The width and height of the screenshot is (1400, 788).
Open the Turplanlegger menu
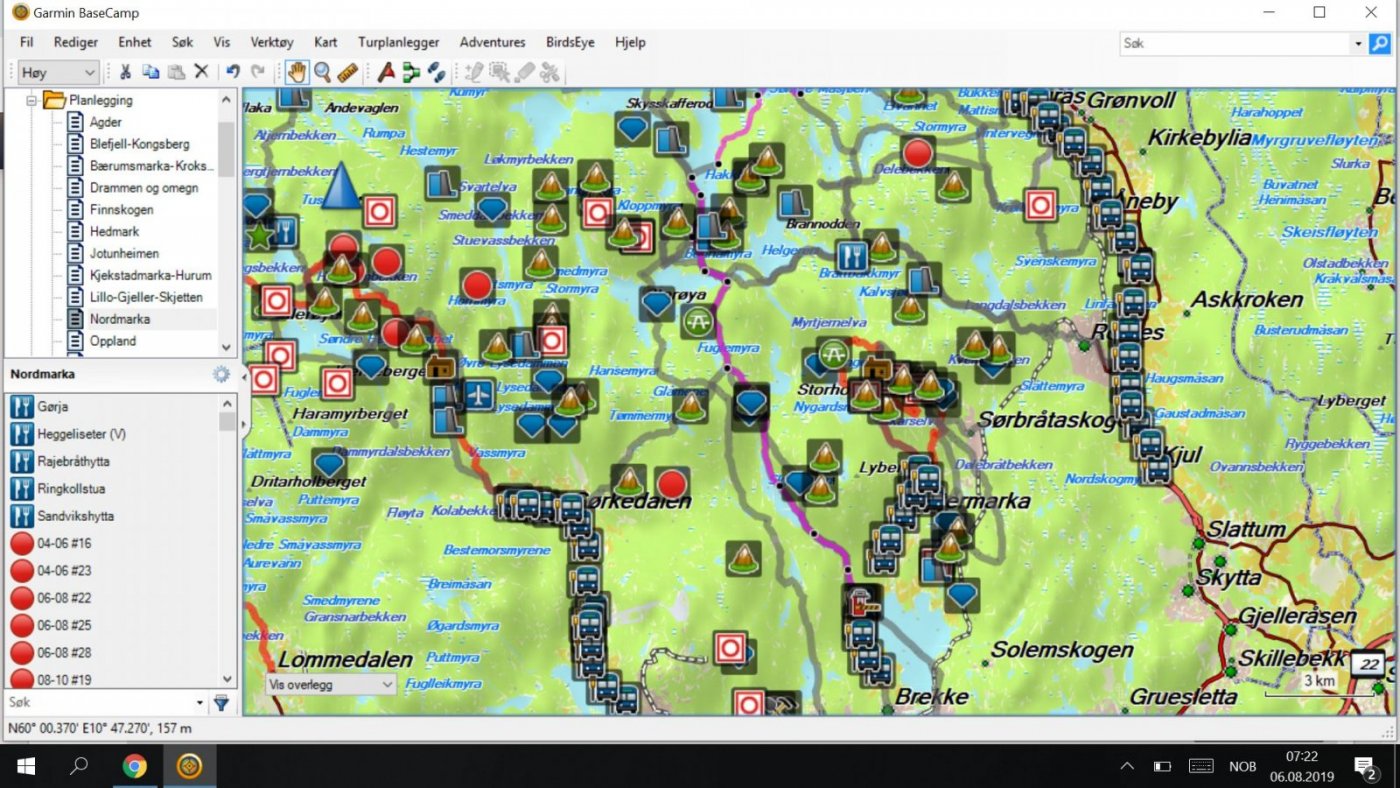pyautogui.click(x=398, y=42)
